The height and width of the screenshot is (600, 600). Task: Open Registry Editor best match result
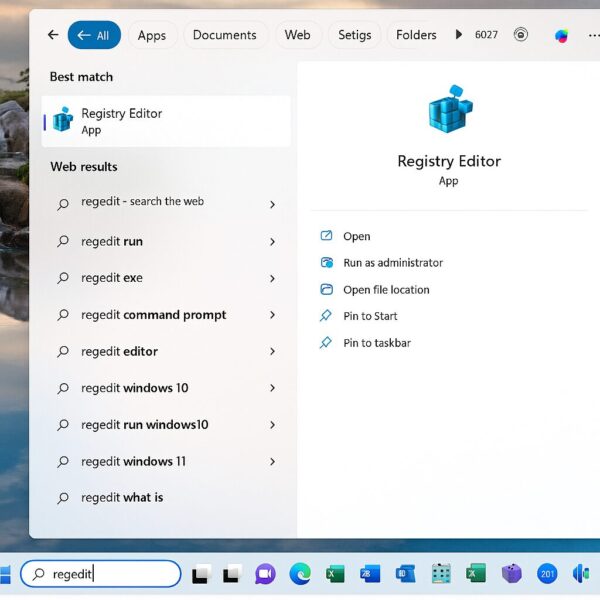[x=166, y=121]
